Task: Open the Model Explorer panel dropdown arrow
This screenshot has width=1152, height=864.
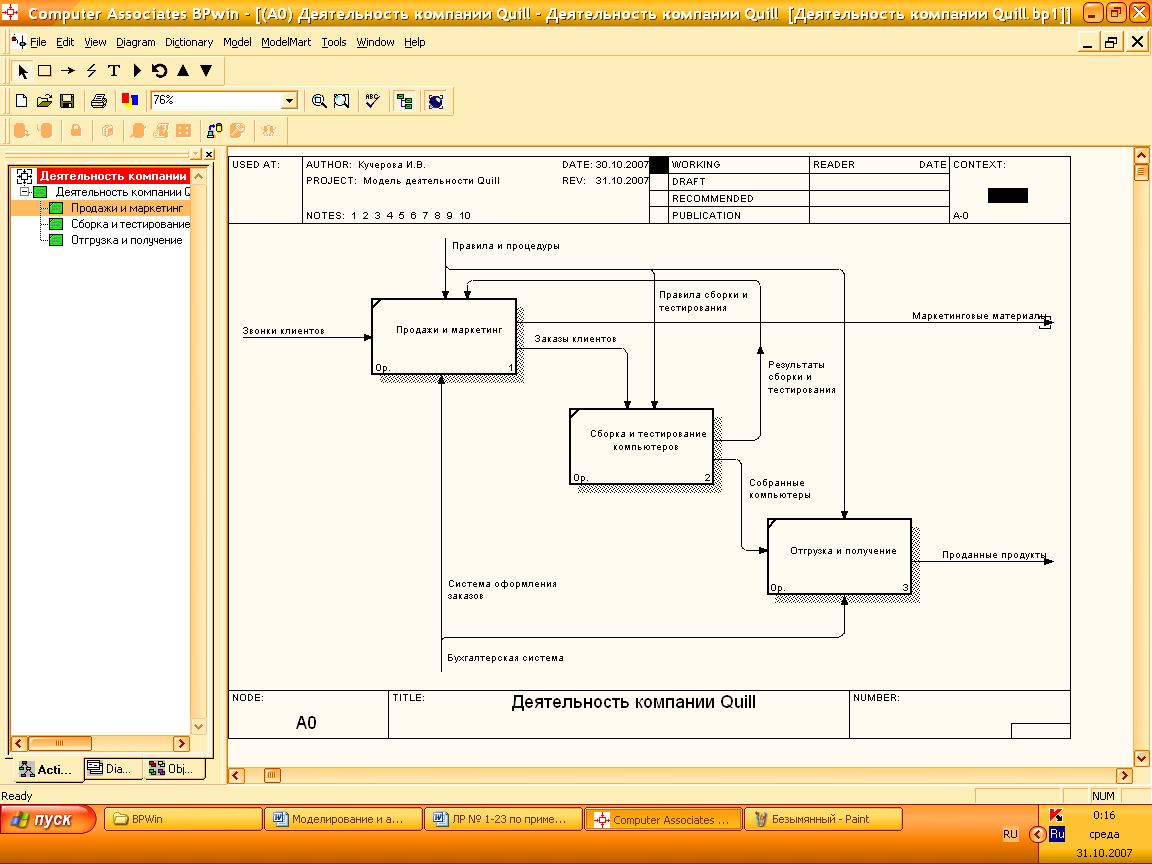Action: [195, 154]
